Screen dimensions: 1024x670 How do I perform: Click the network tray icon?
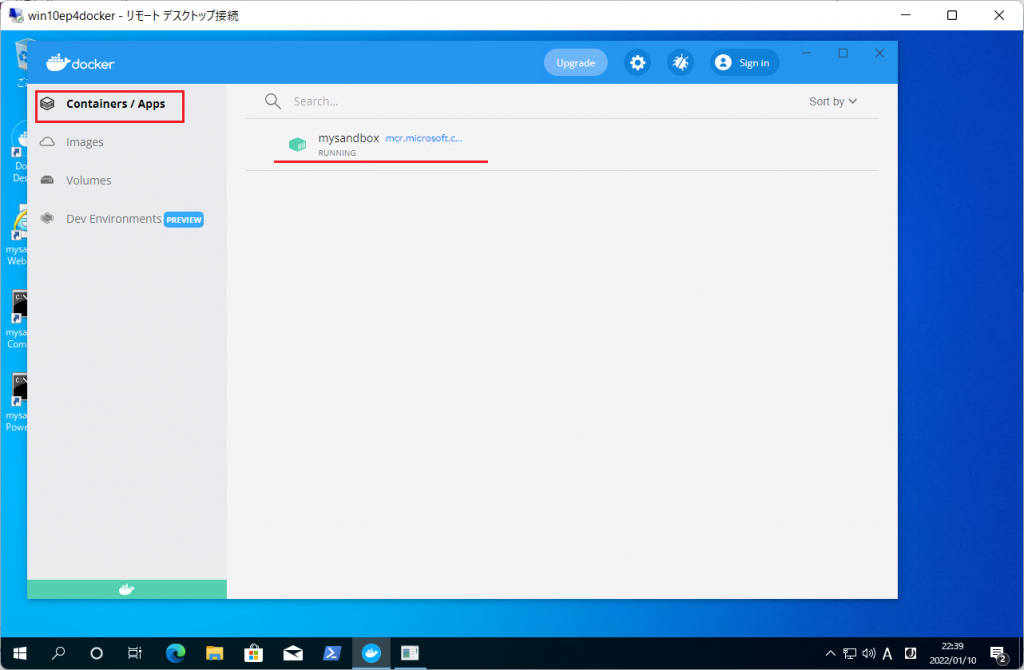pos(850,653)
